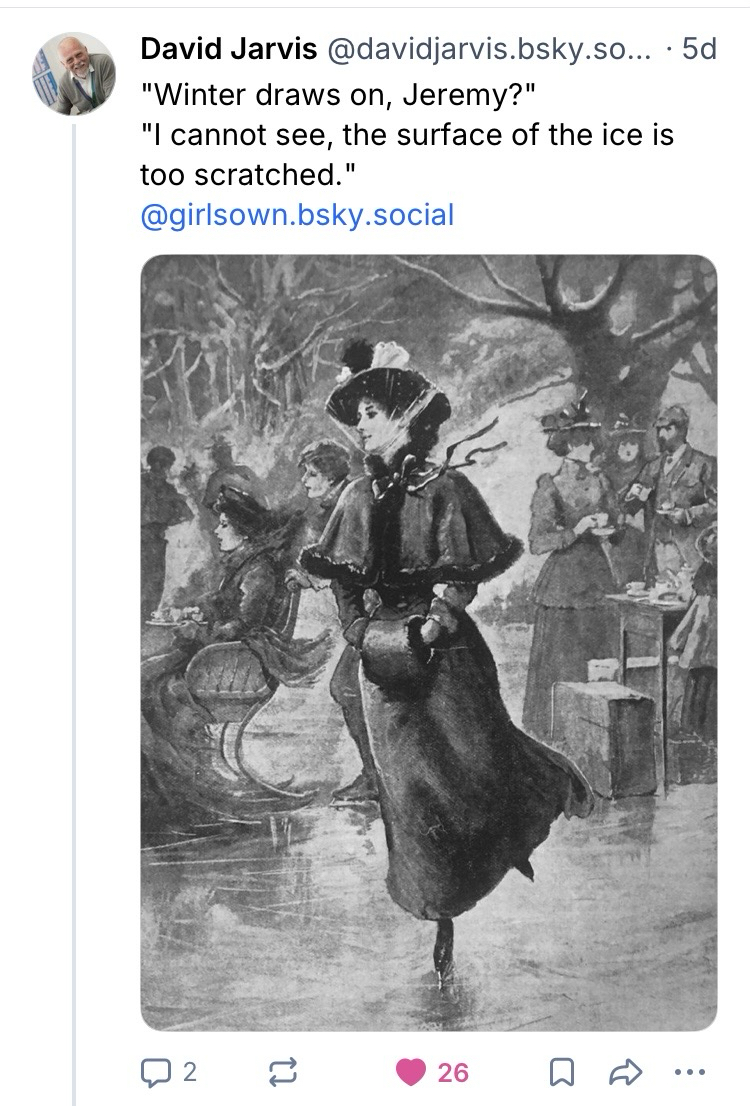Unlike the post via the pink heart
This screenshot has height=1106, width=750.
click(x=410, y=1072)
